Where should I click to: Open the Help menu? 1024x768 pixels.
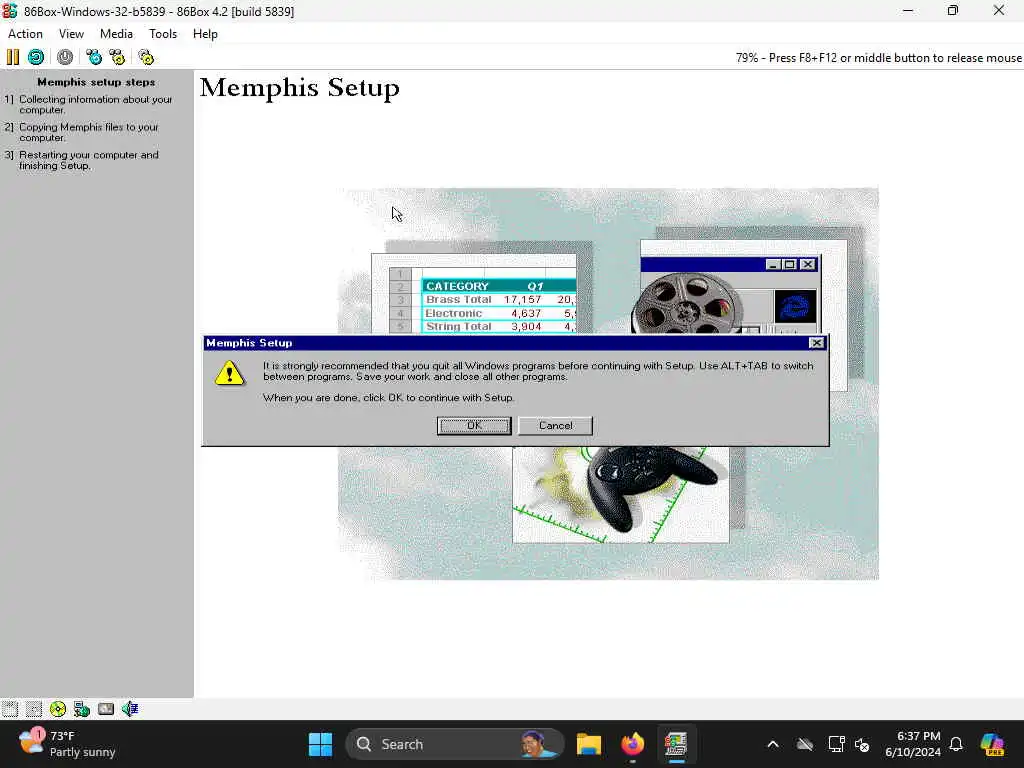(x=205, y=34)
